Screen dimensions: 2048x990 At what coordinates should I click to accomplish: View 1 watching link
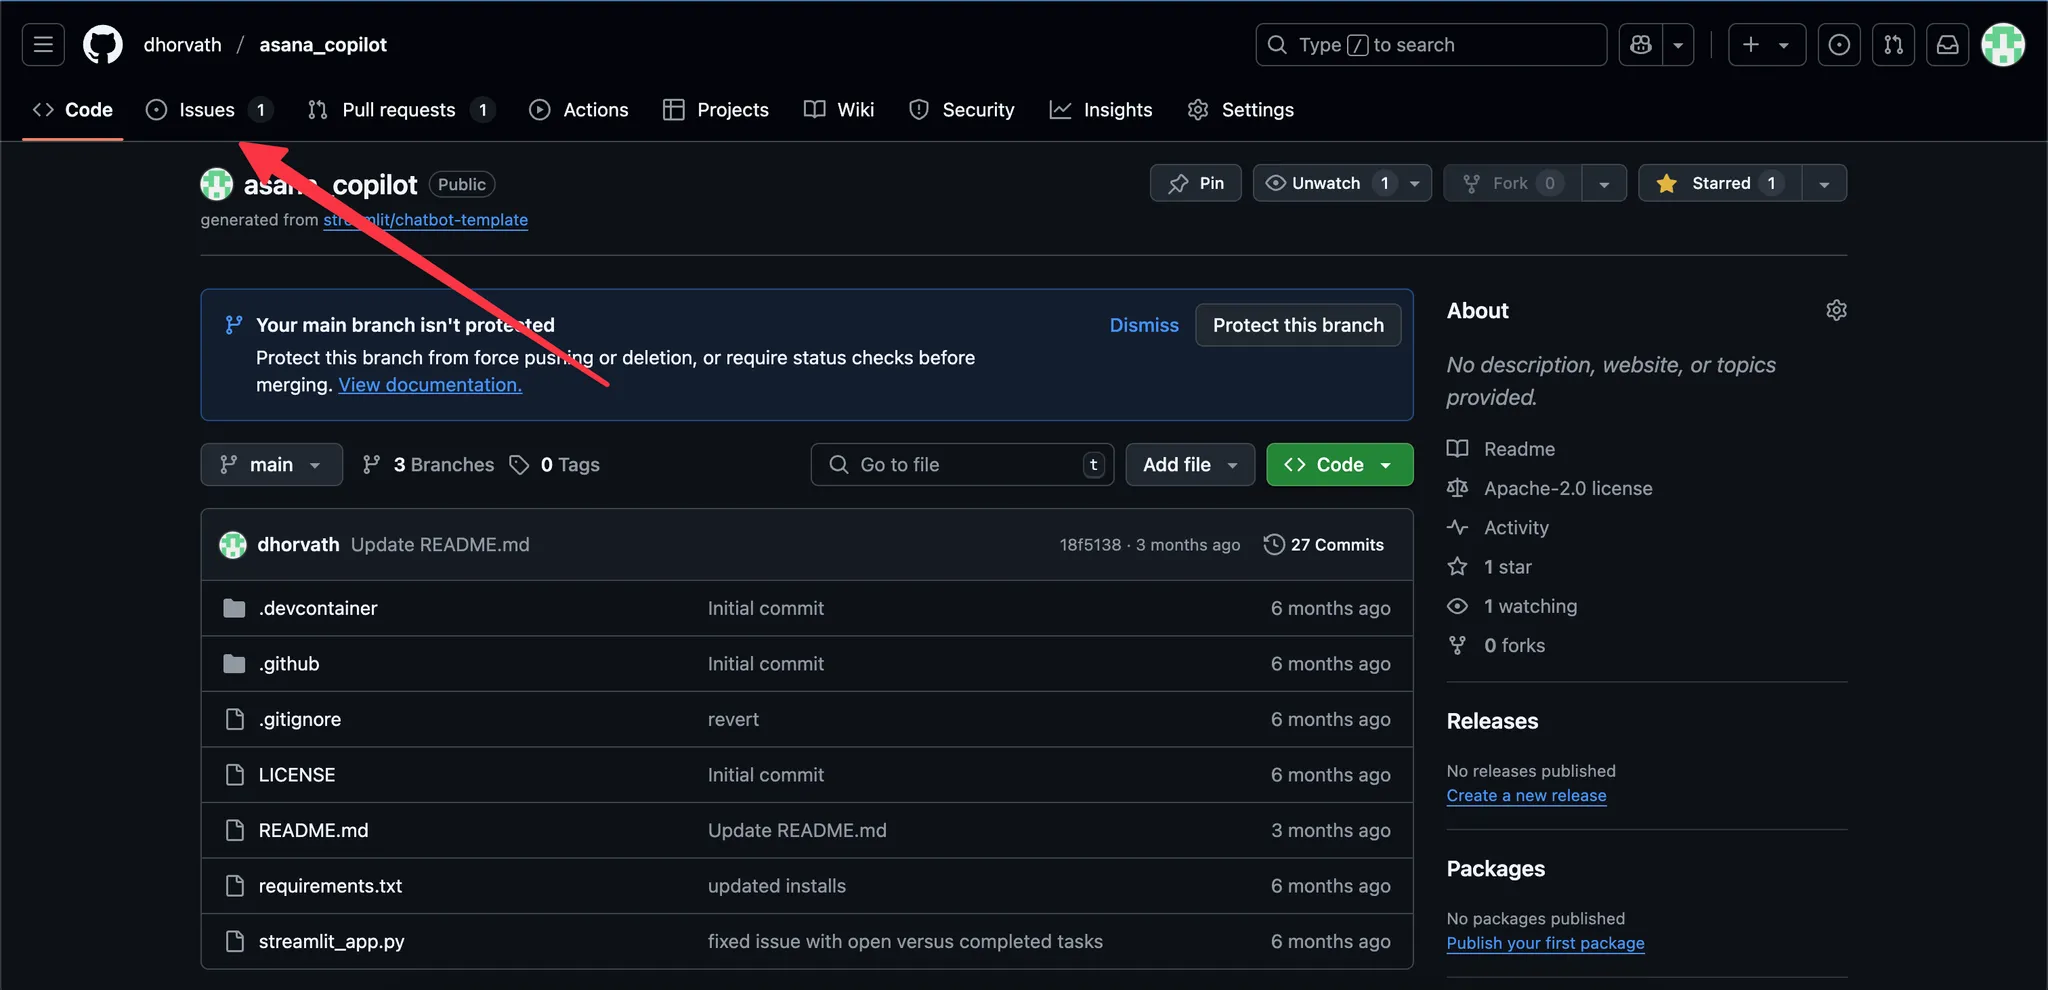point(1512,606)
